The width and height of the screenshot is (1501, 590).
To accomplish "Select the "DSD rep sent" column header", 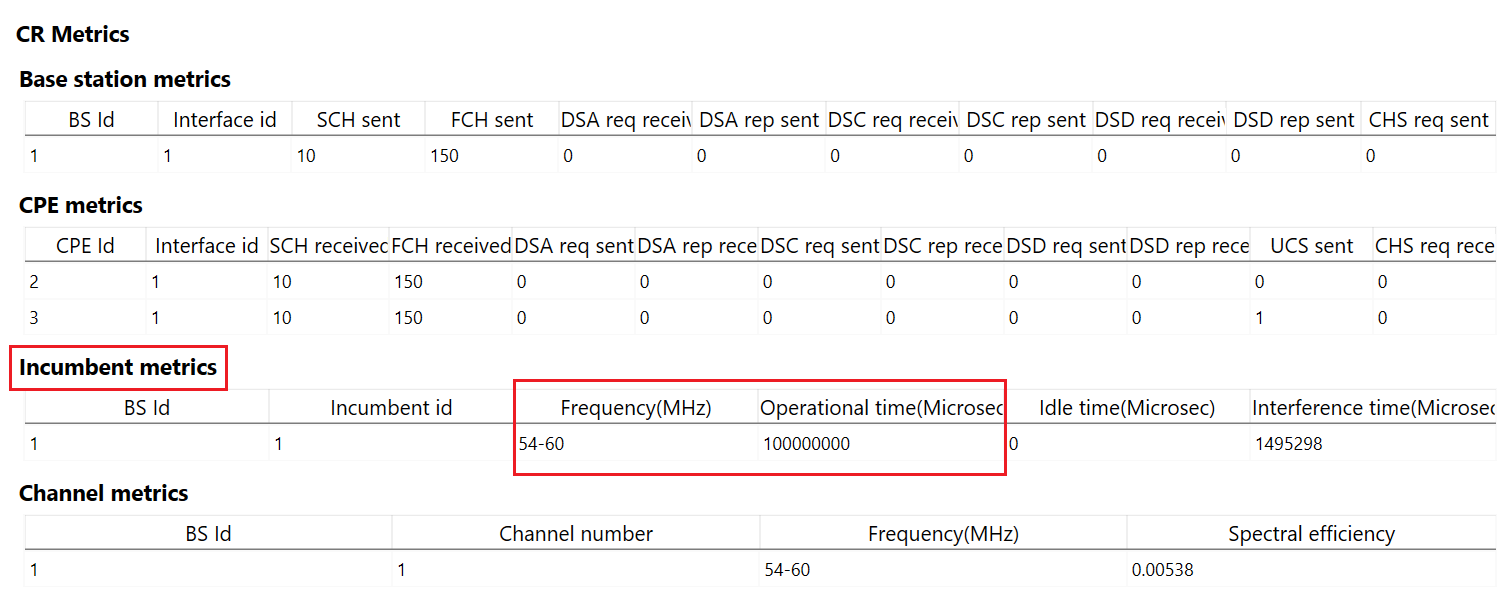I will pyautogui.click(x=1294, y=120).
